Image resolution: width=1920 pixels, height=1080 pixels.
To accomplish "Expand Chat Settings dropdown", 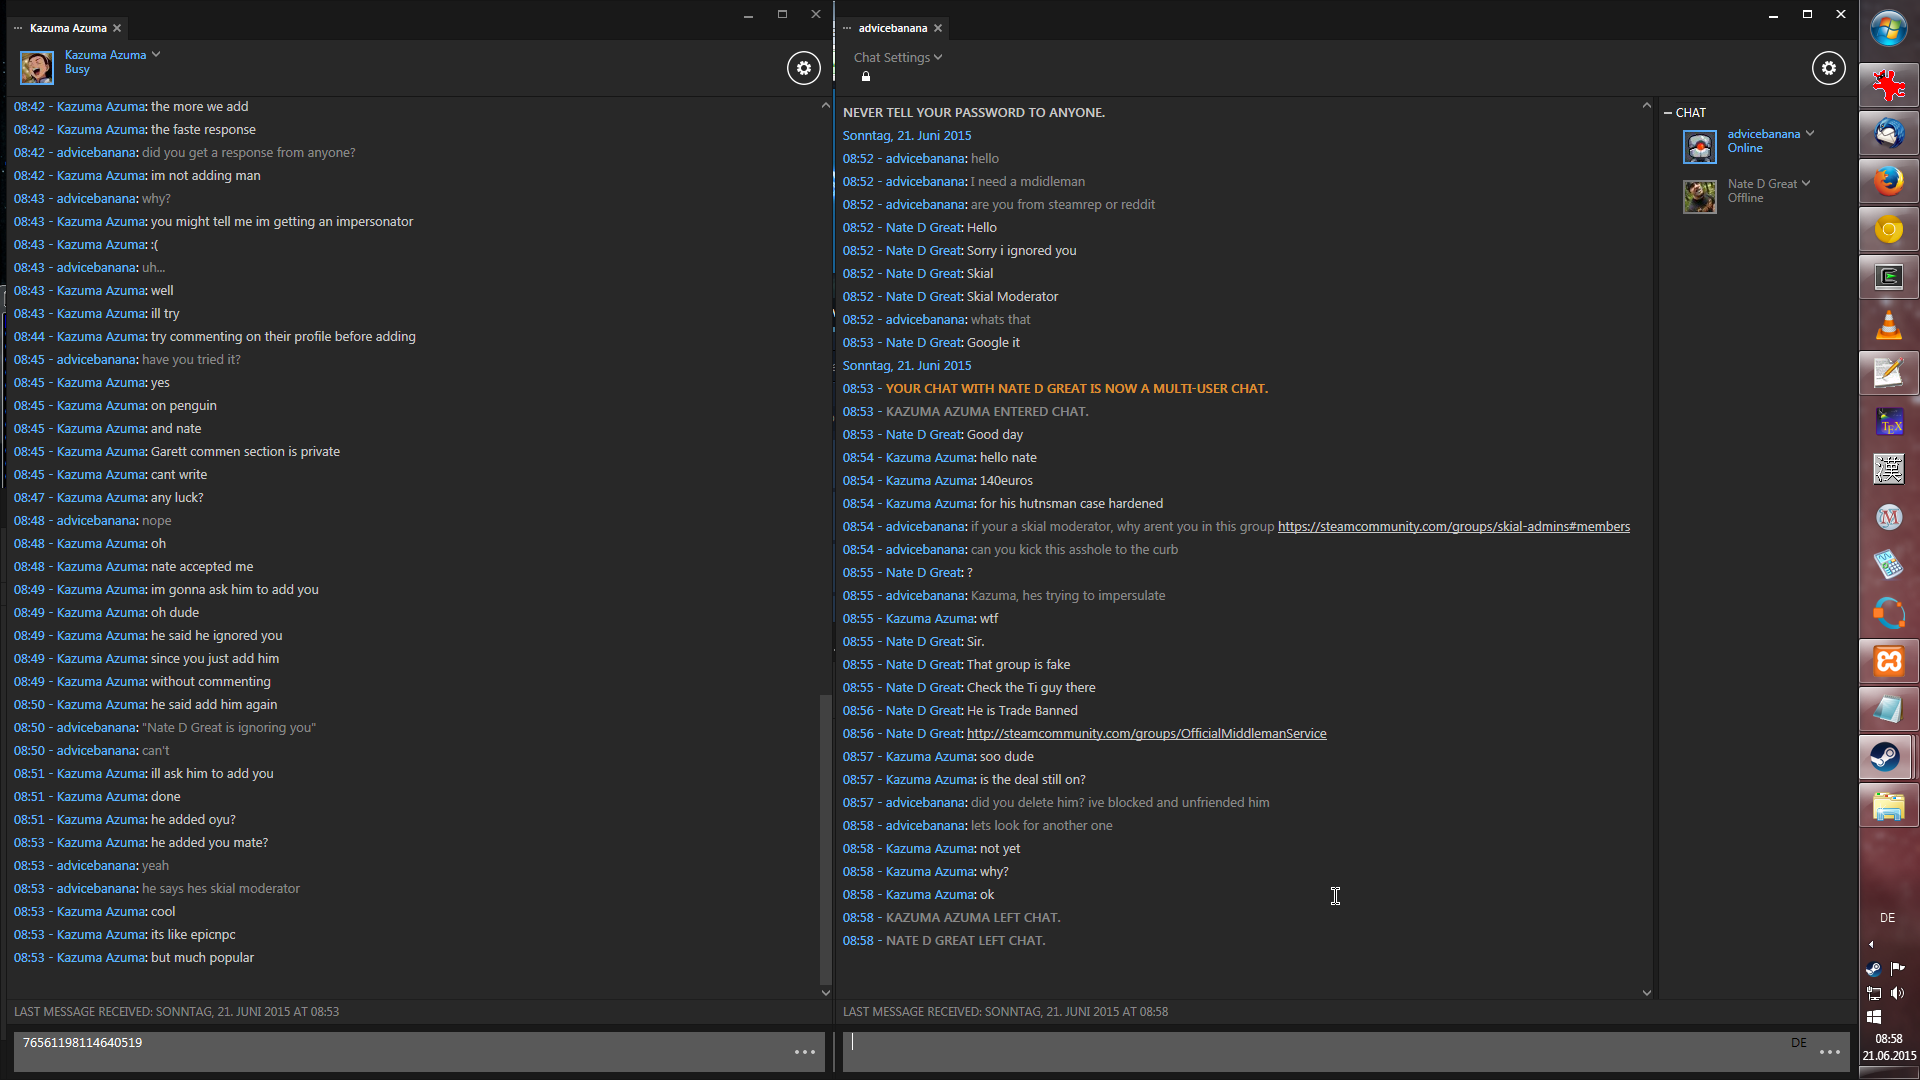I will coord(897,57).
